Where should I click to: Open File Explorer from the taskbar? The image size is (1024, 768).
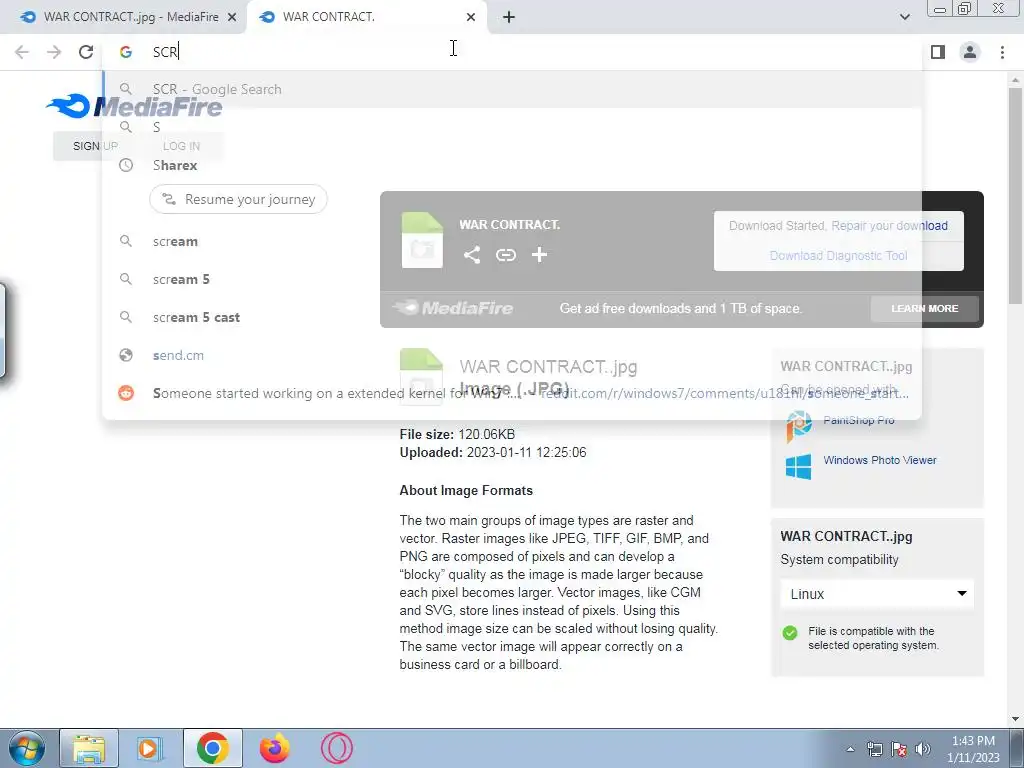click(89, 748)
